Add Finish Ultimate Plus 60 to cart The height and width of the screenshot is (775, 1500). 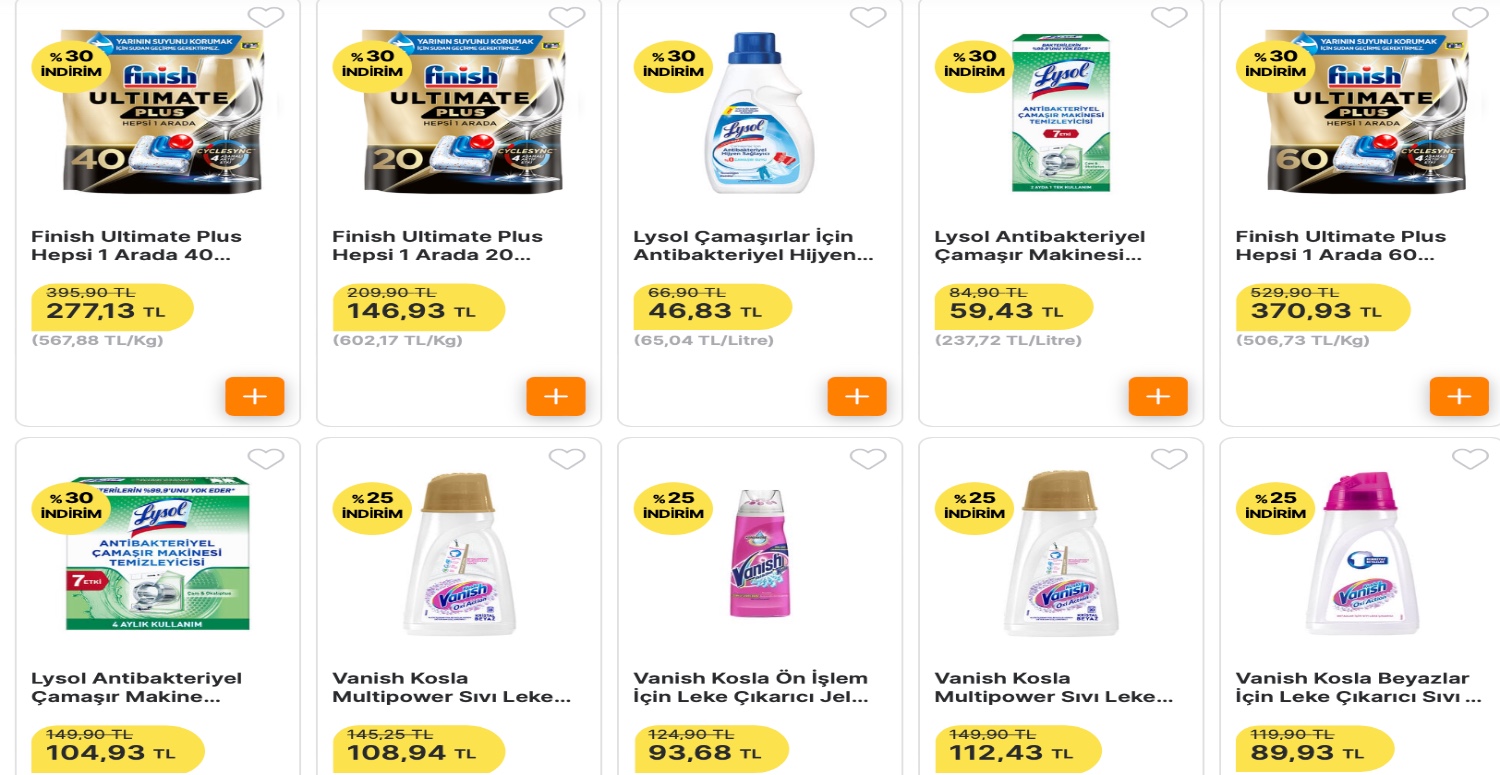point(1459,396)
